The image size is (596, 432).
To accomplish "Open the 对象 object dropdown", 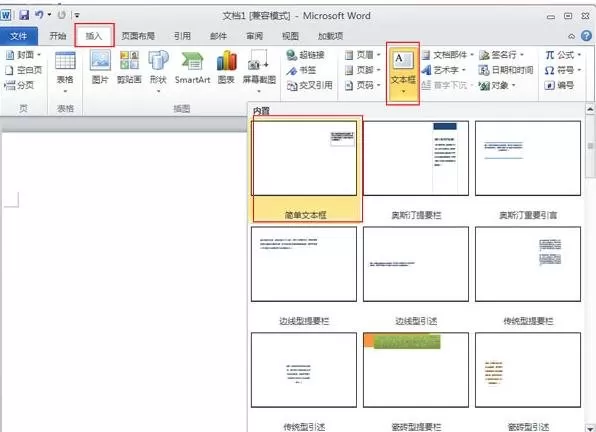I will click(x=497, y=85).
